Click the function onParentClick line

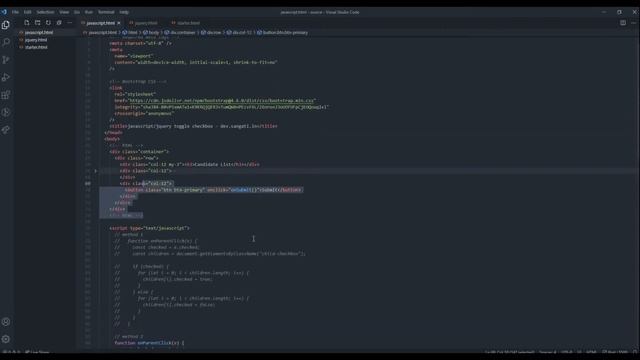(x=149, y=343)
